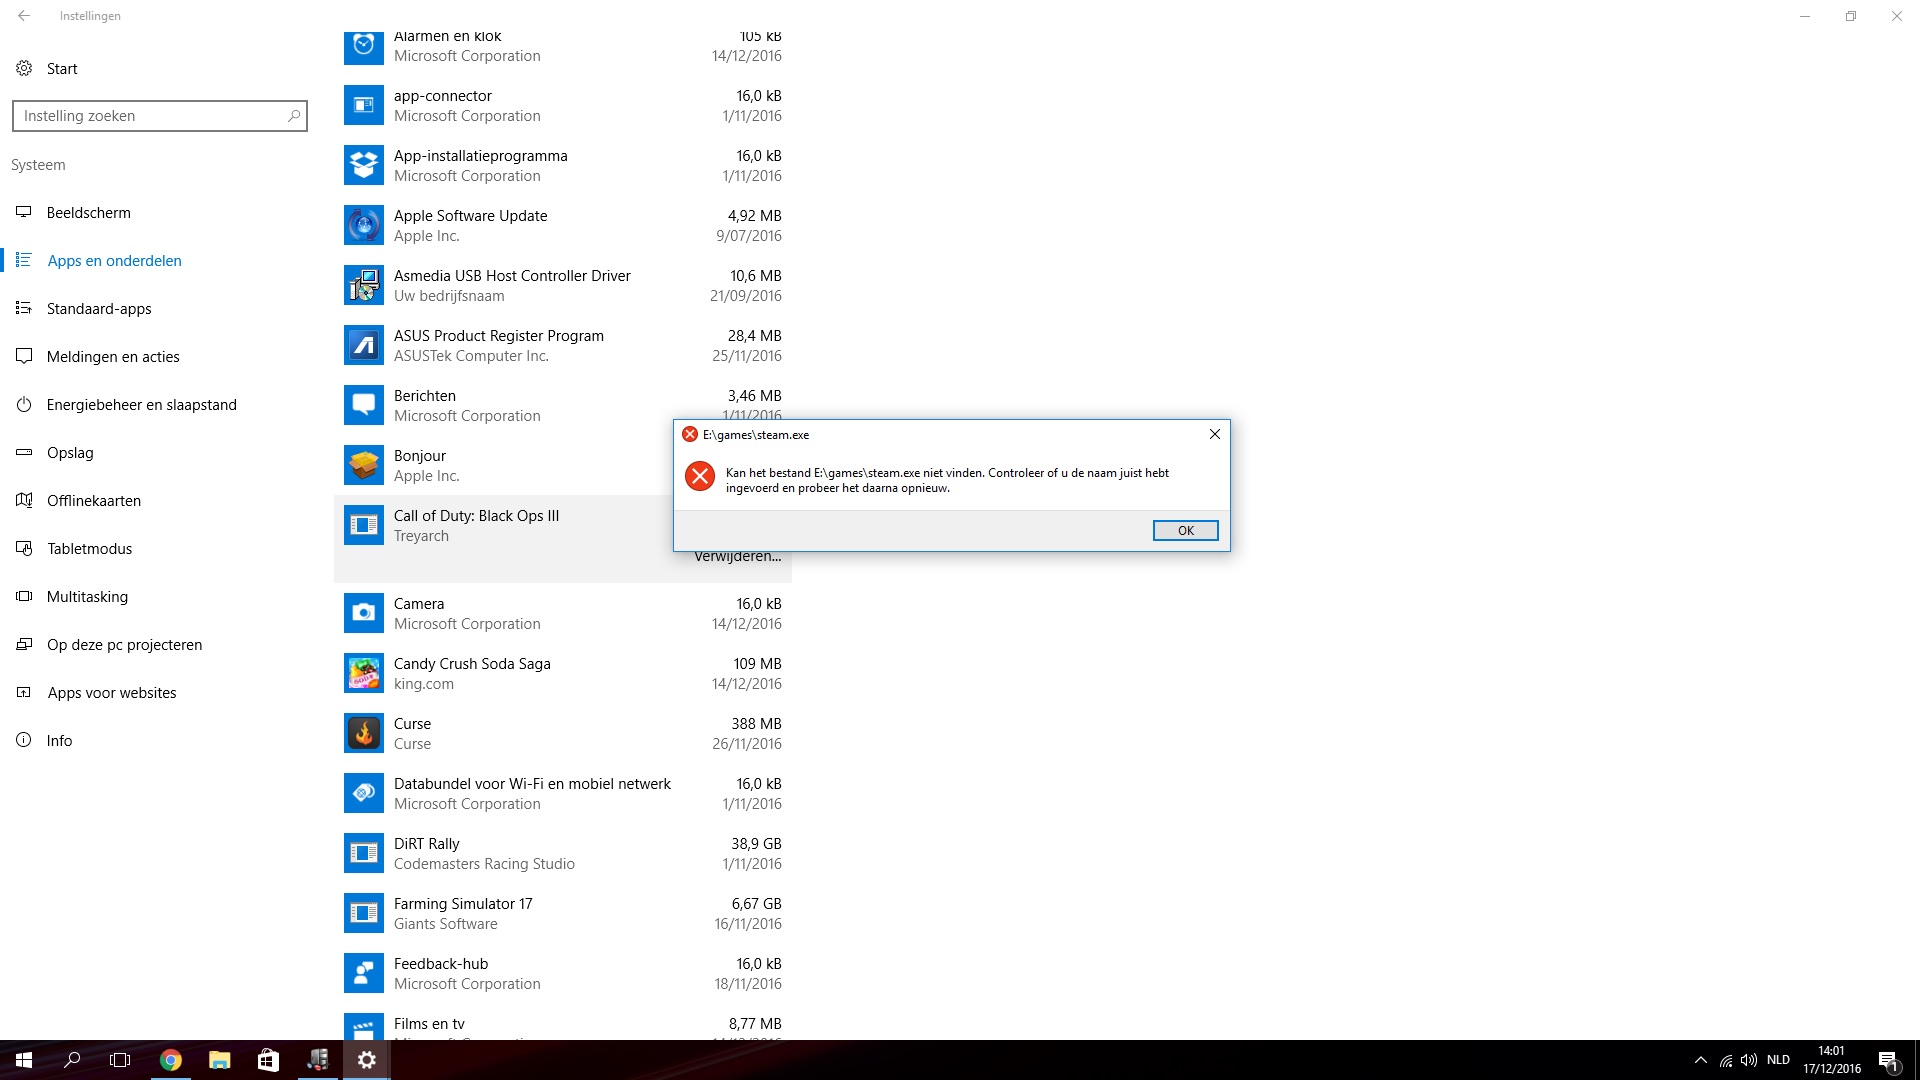
Task: Go back using the arrow in the title bar
Action: 24,16
